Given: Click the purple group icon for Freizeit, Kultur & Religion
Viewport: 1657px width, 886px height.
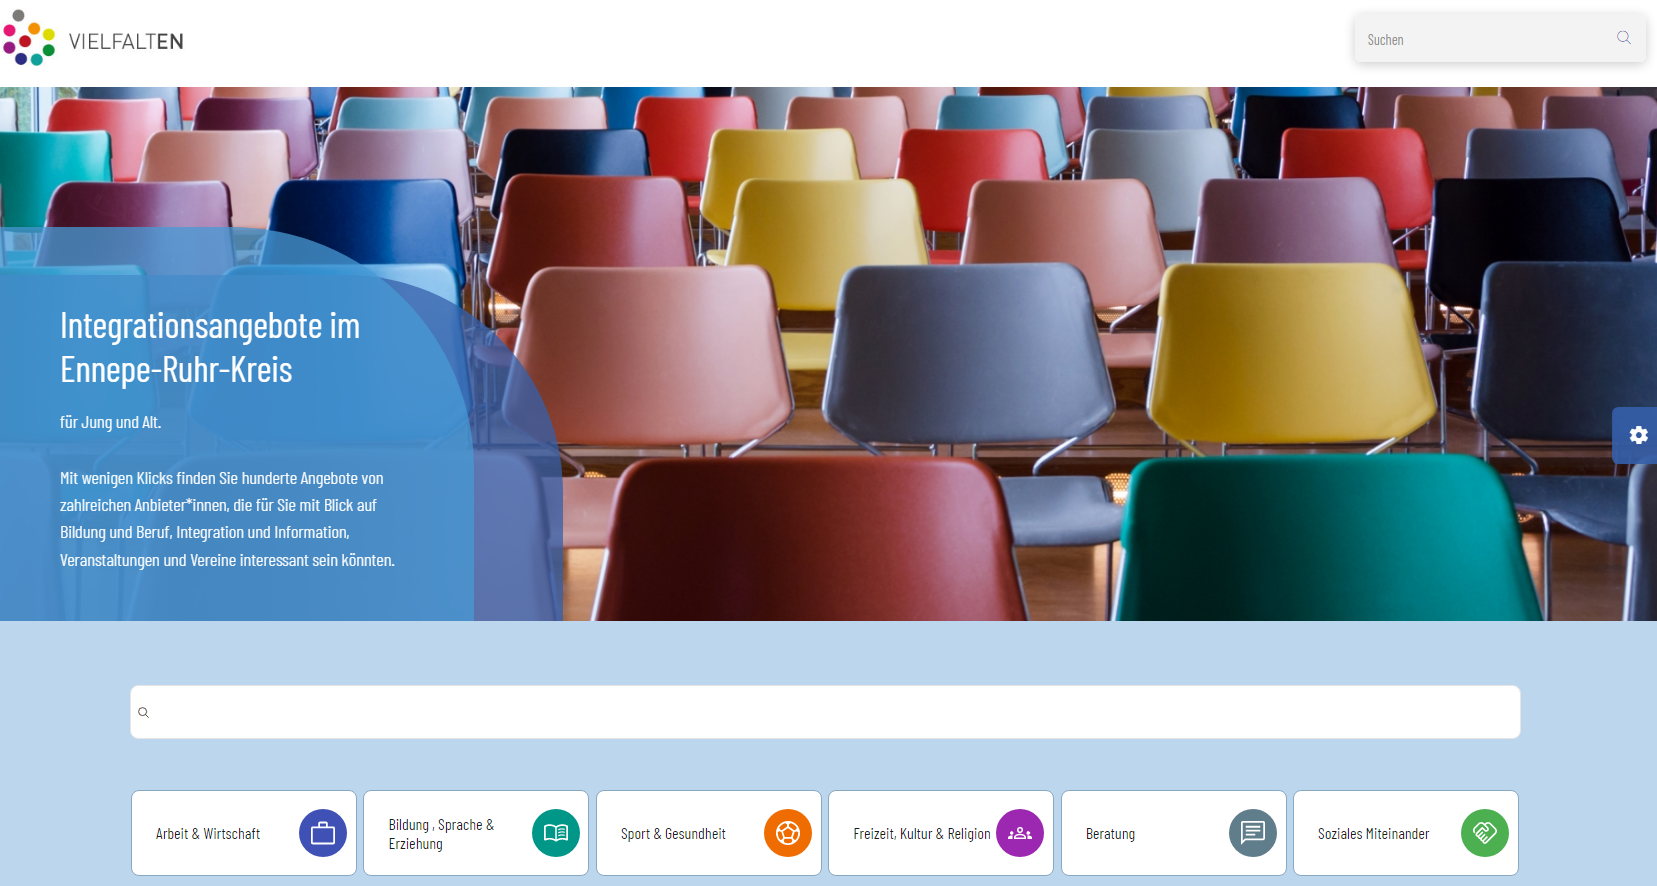Looking at the screenshot, I should point(1020,833).
